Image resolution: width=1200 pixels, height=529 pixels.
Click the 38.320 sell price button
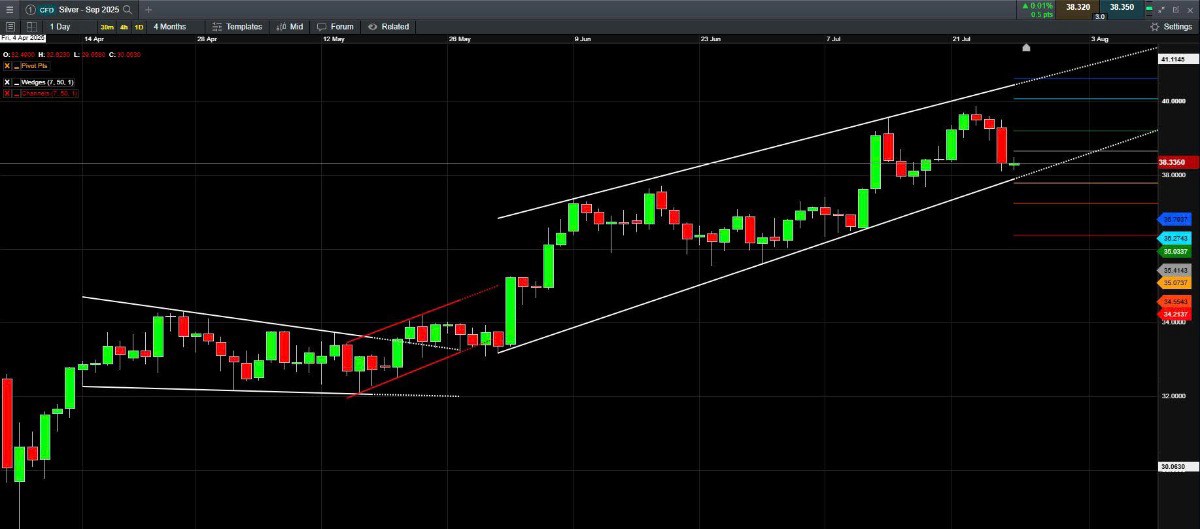tap(1078, 7)
